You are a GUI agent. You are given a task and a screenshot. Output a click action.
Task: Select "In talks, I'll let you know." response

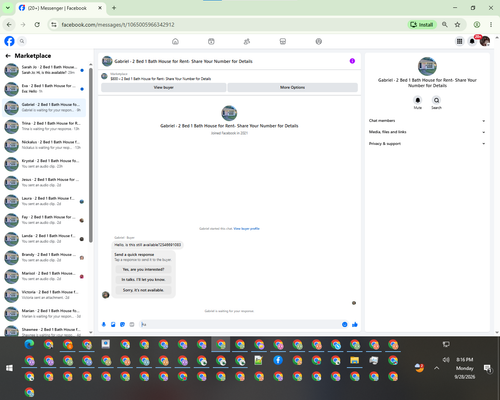click(143, 280)
